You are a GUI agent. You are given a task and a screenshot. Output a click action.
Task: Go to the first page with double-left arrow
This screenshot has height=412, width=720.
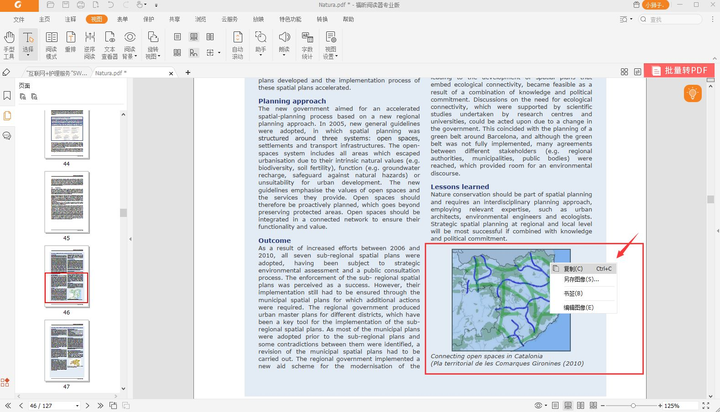click(8, 406)
